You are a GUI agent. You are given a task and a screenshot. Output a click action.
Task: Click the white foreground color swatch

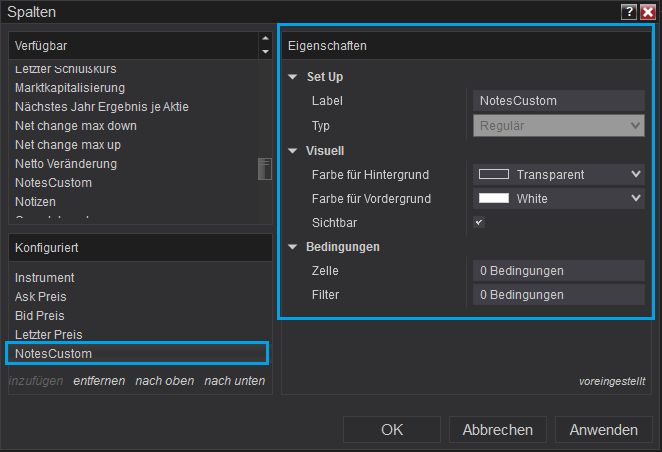pyautogui.click(x=494, y=198)
